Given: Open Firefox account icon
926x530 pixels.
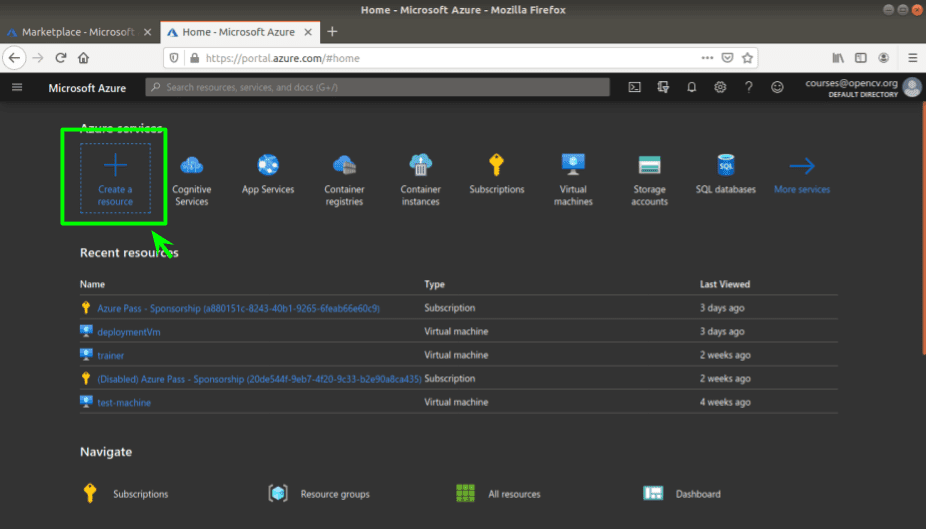Looking at the screenshot, I should pyautogui.click(x=883, y=58).
